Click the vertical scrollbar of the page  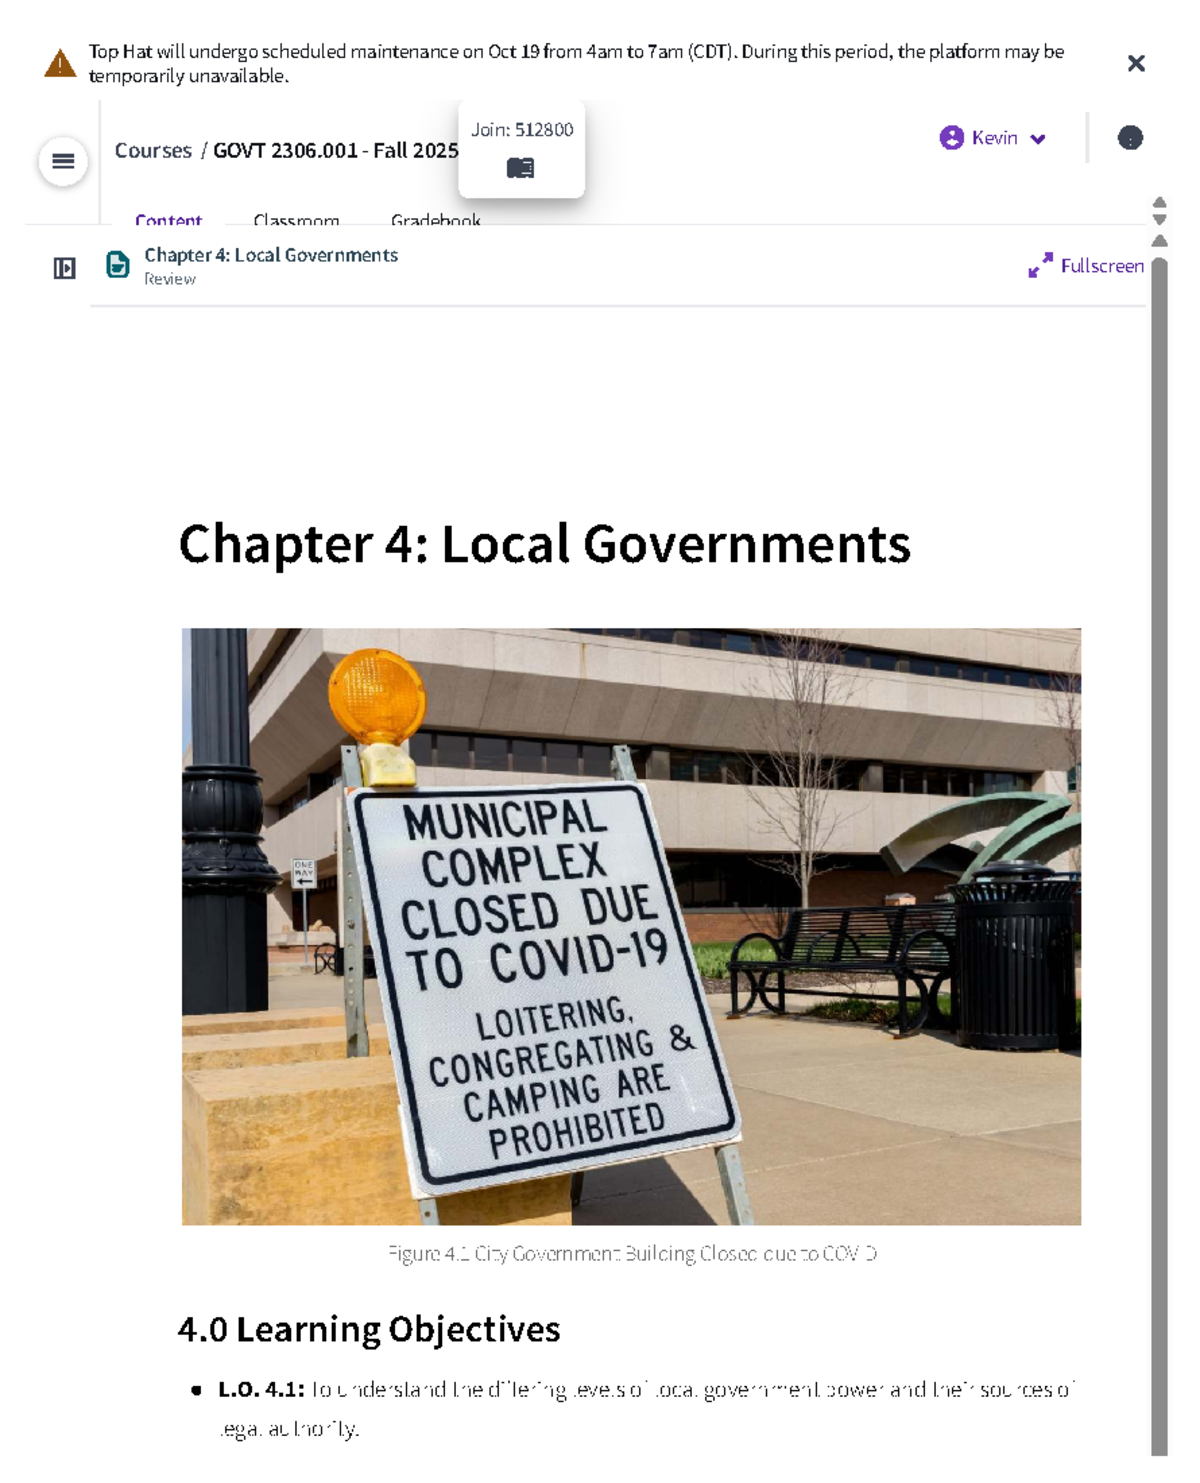coord(1159,857)
